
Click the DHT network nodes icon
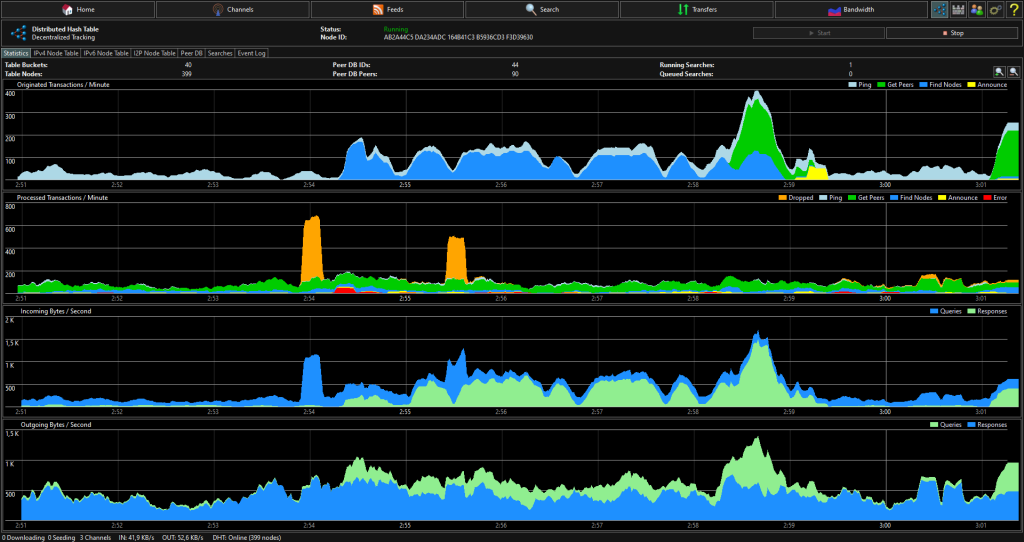point(940,9)
